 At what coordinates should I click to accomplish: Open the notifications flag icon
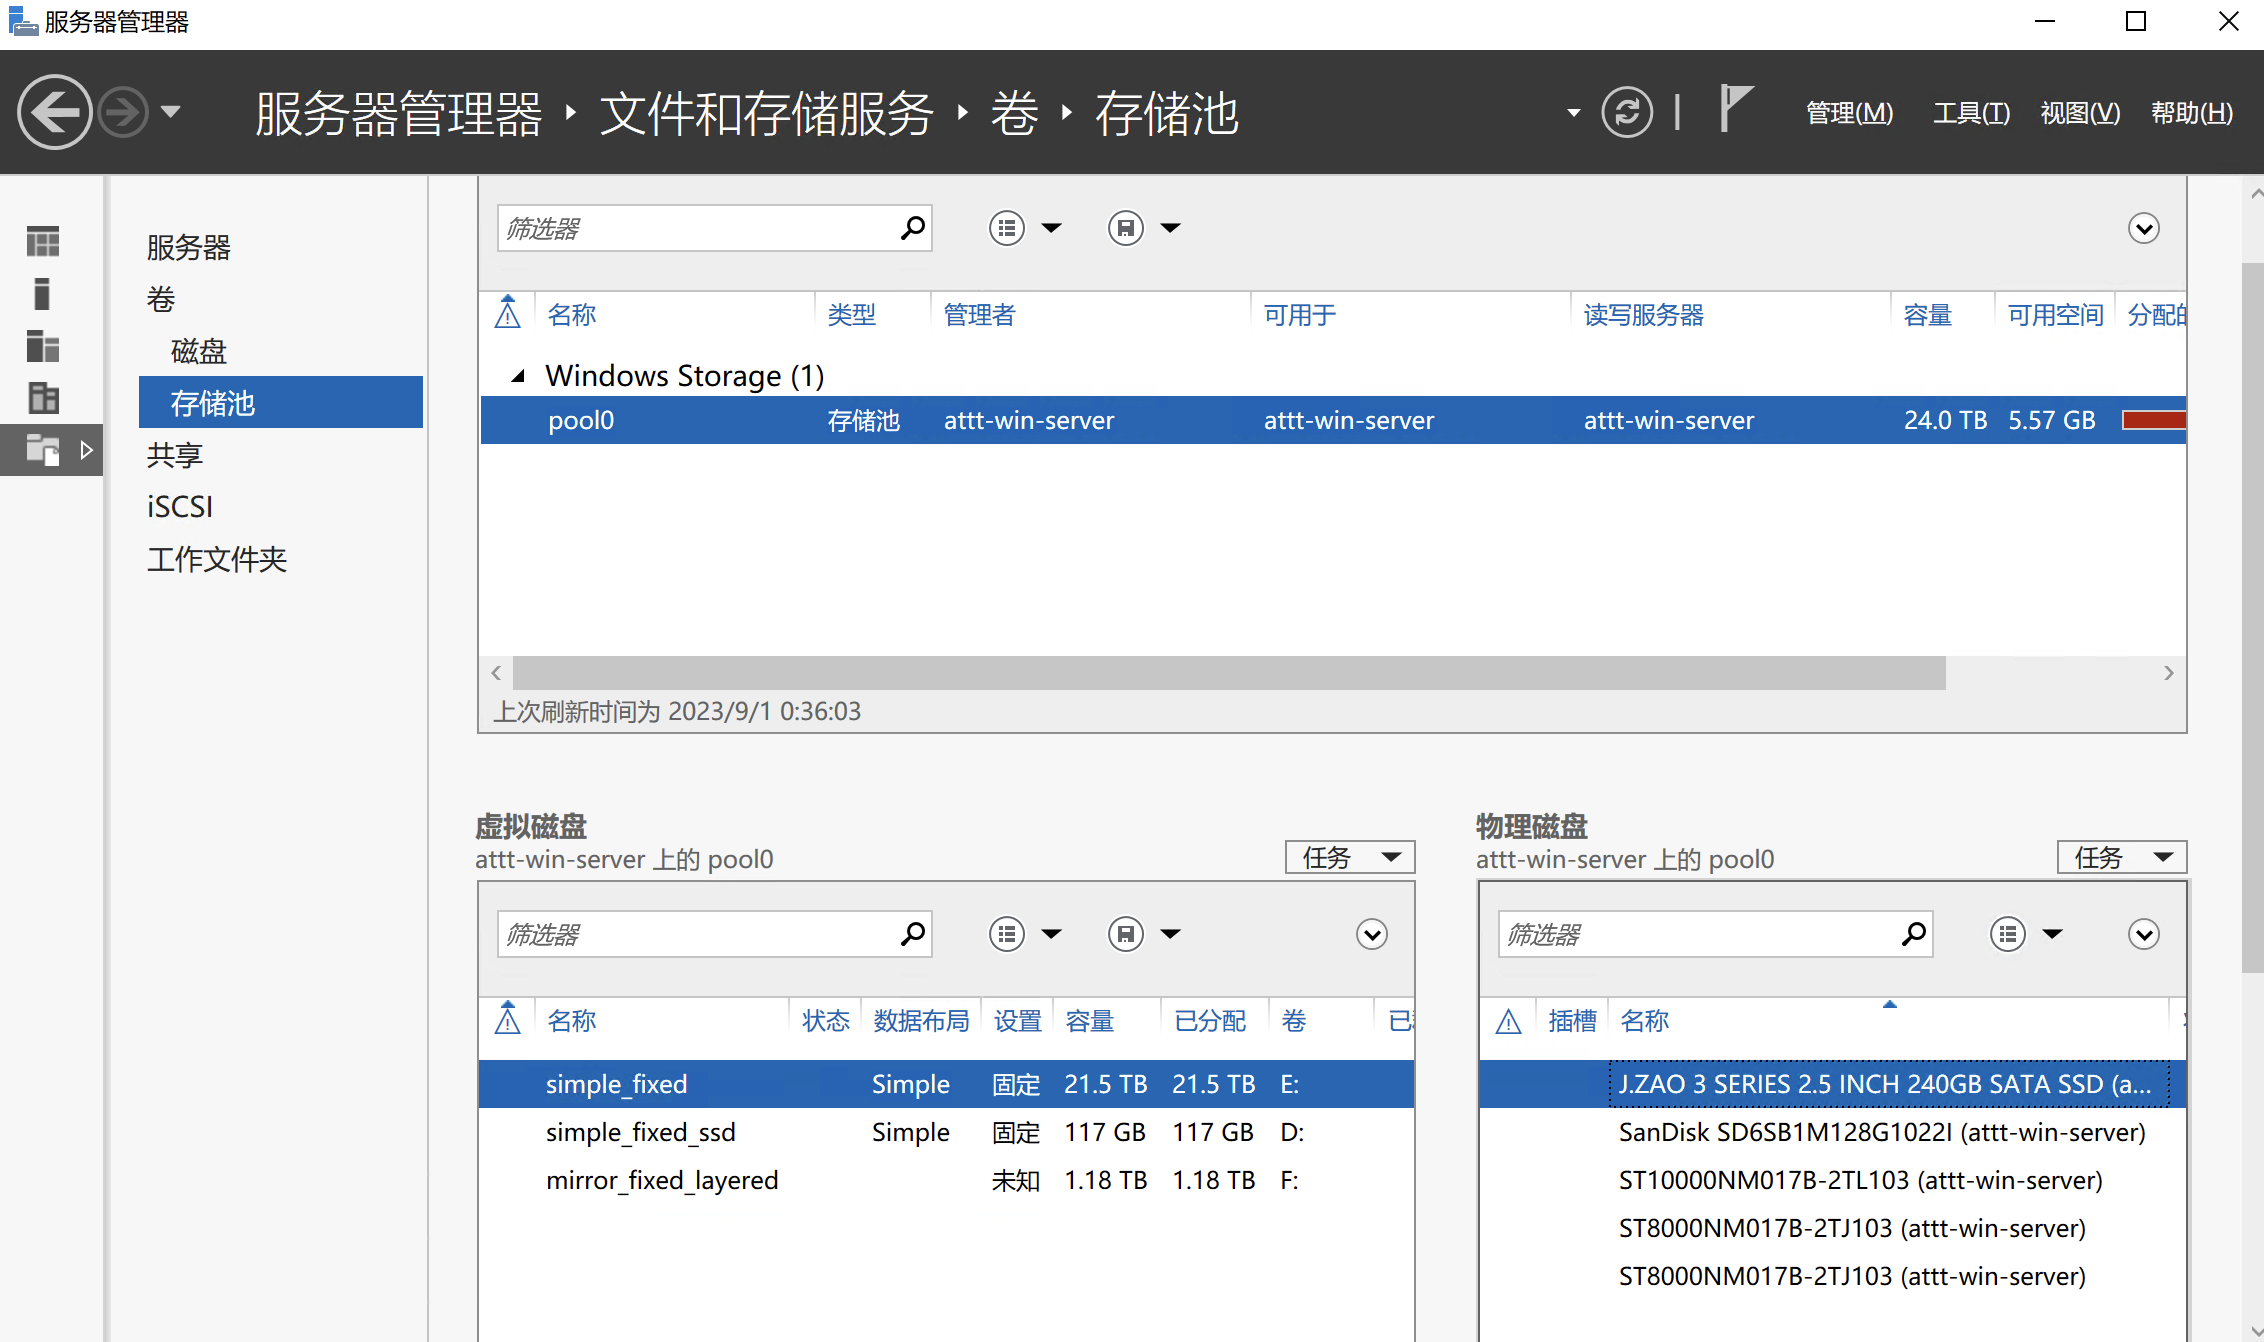(x=1735, y=108)
